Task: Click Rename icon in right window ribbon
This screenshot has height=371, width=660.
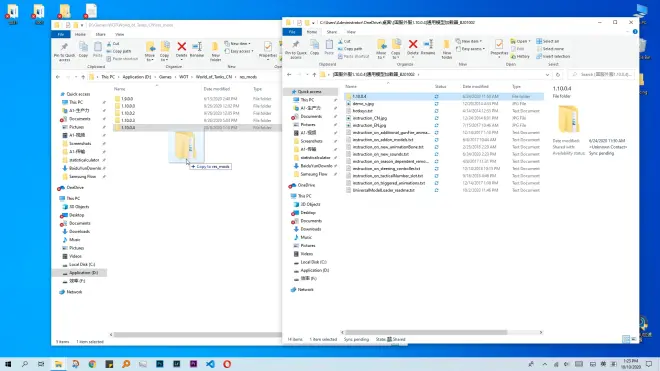Action: [428, 47]
